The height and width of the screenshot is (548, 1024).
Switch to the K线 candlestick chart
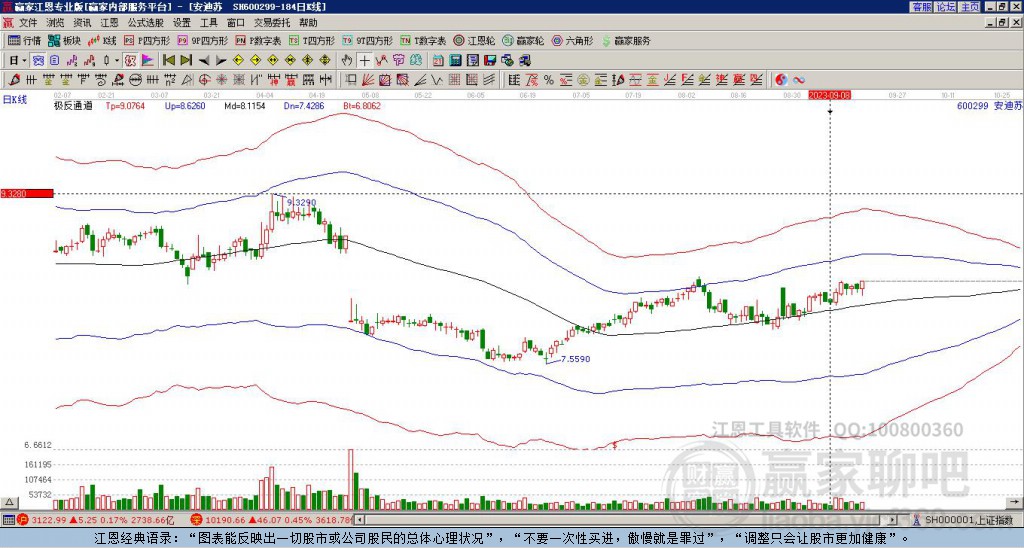tap(101, 40)
